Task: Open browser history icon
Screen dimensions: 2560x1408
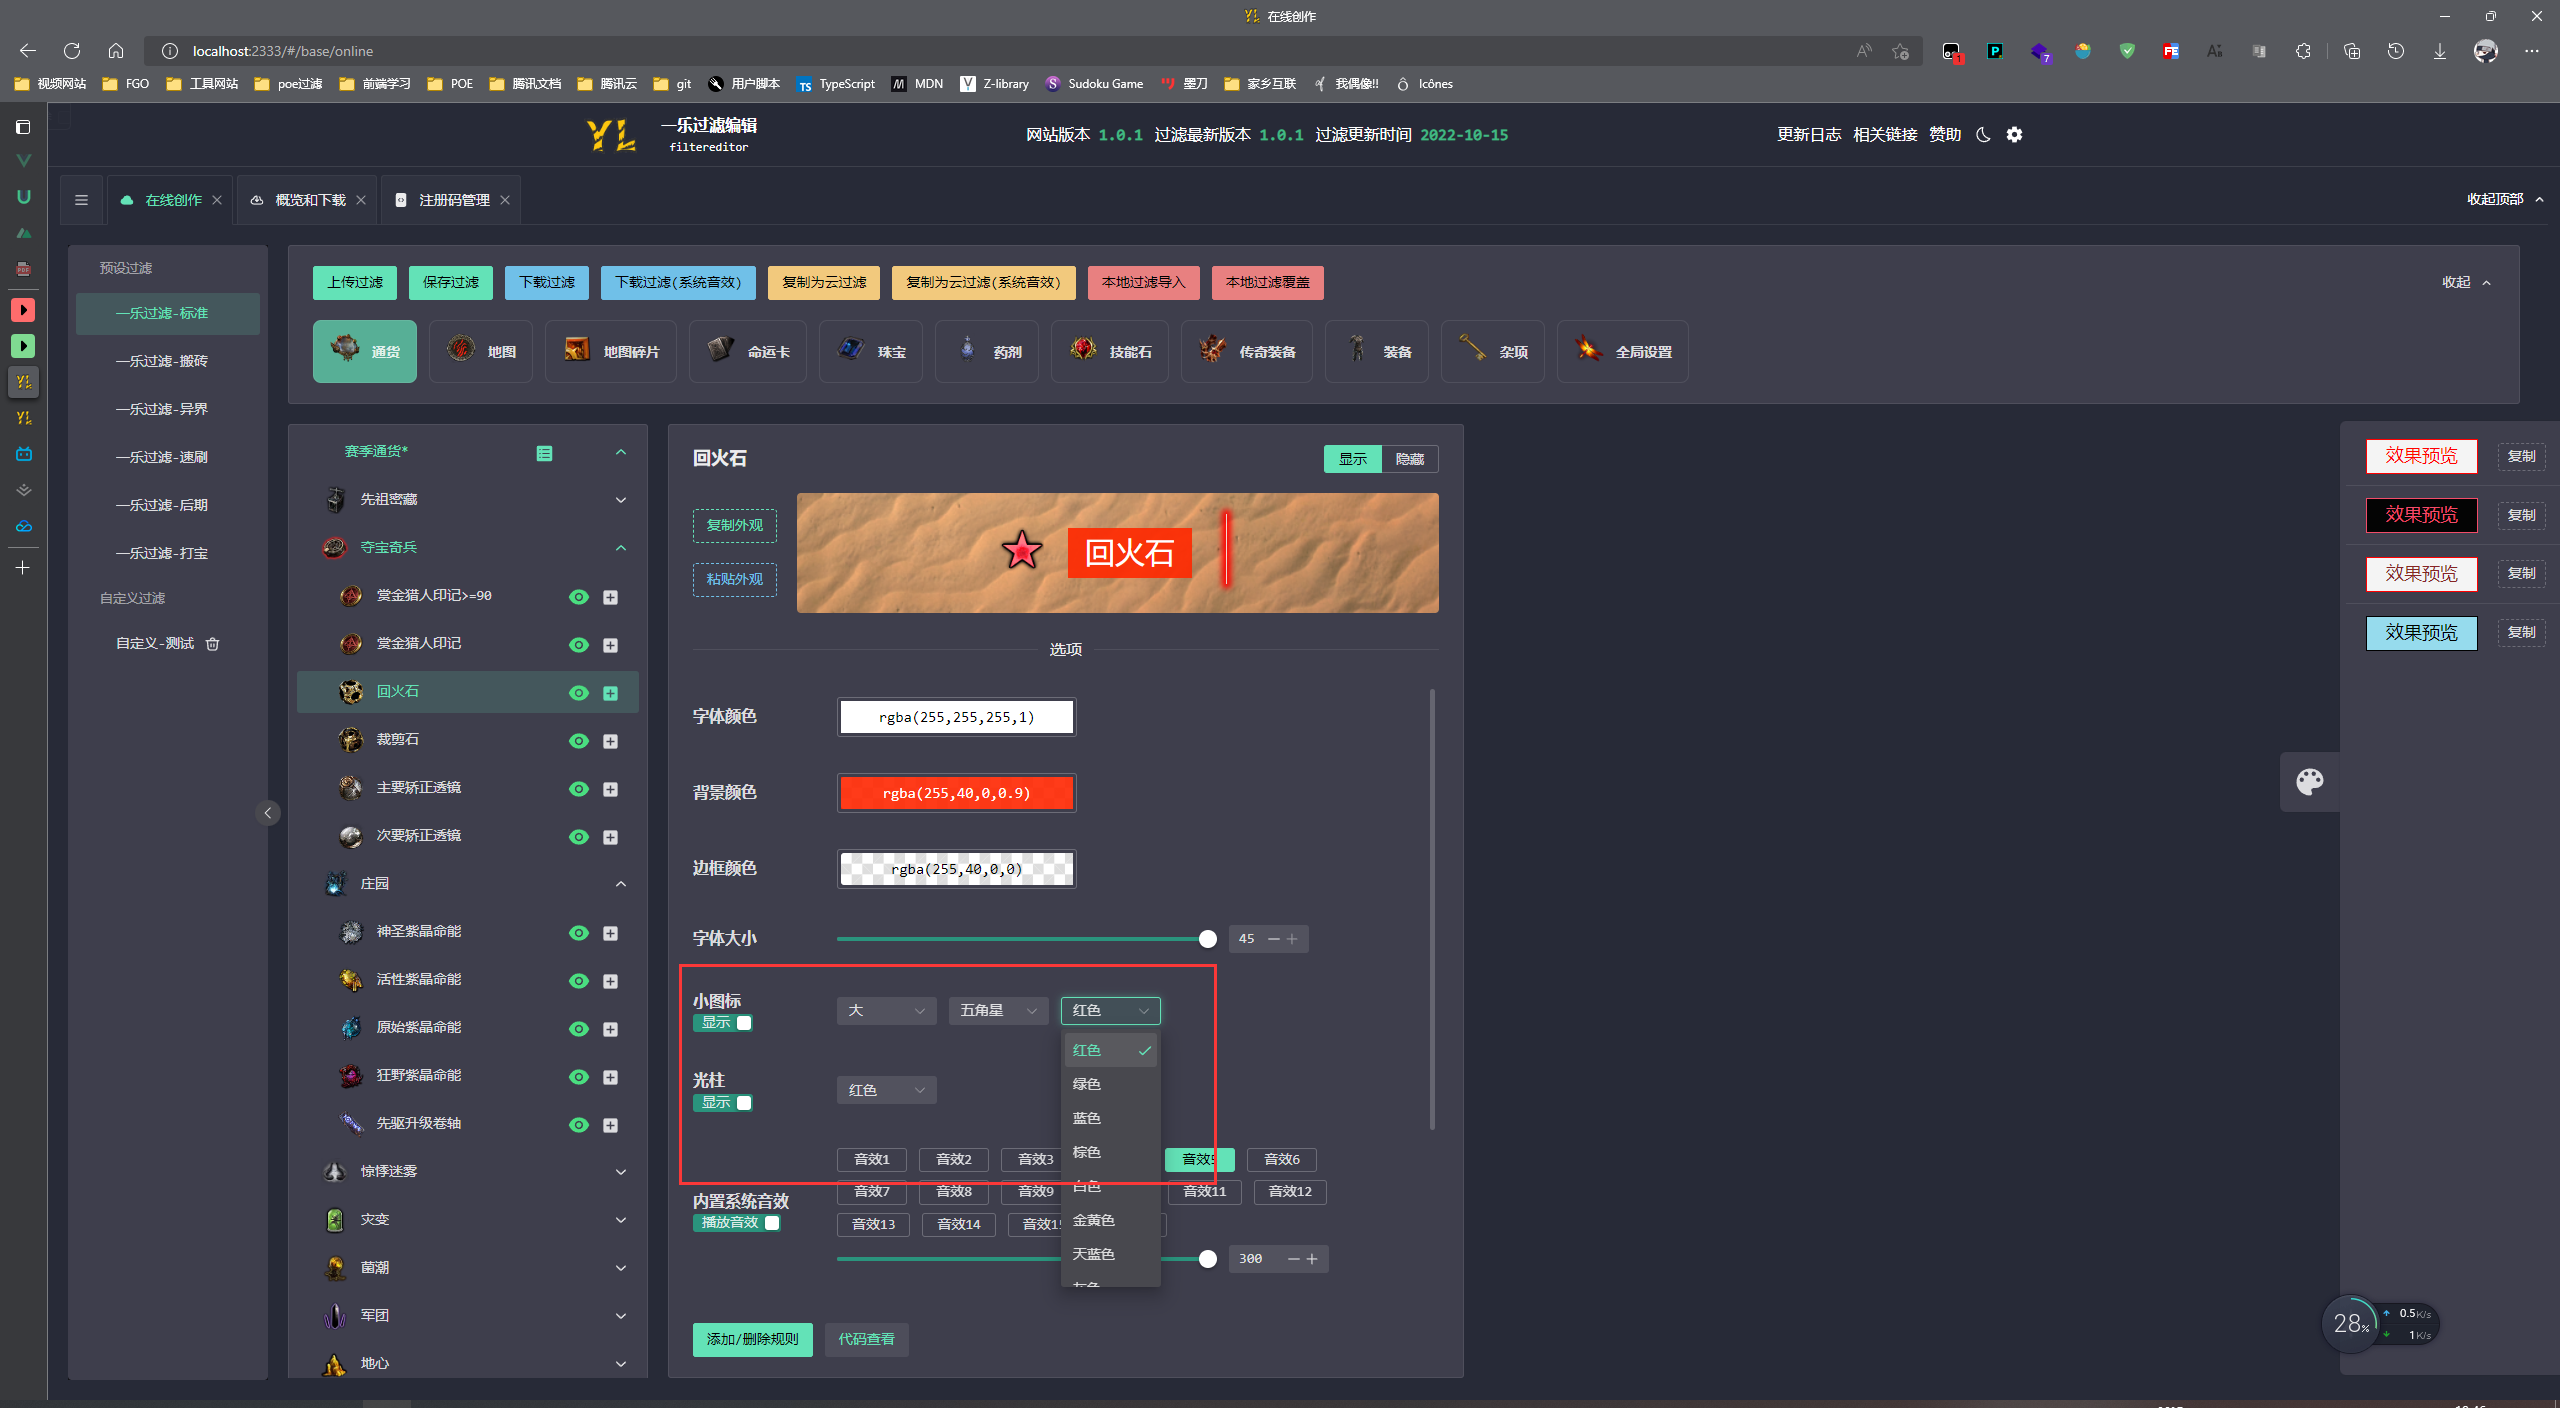Action: point(2396,51)
